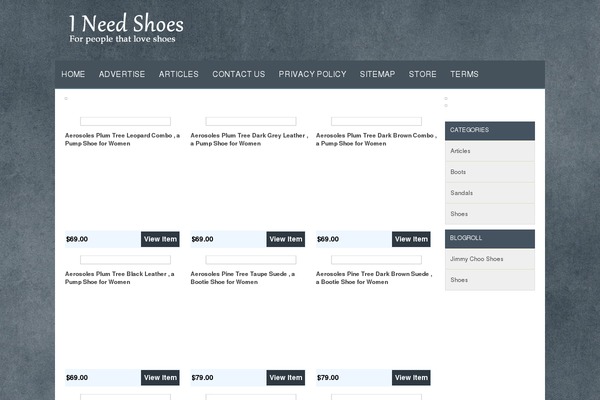Screen dimensions: 600x400
Task: Click the $69.00 price of Plum Tree Dark Grey Leather
Action: [202, 239]
